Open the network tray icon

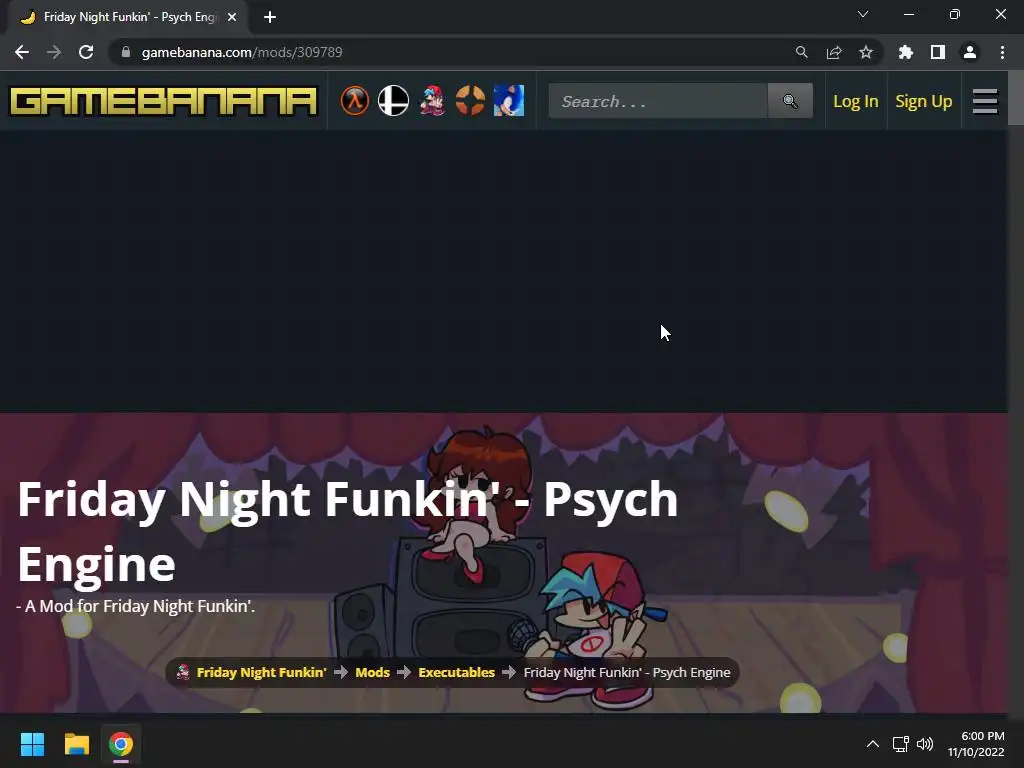[901, 744]
